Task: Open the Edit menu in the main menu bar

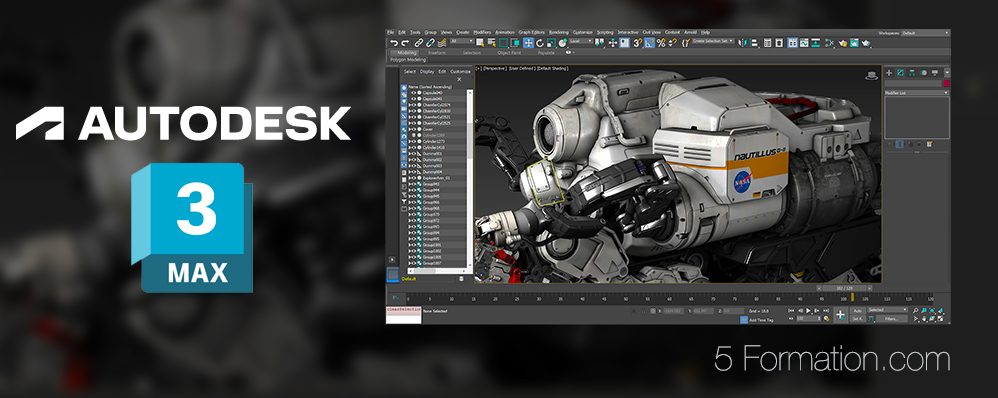Action: 402,32
